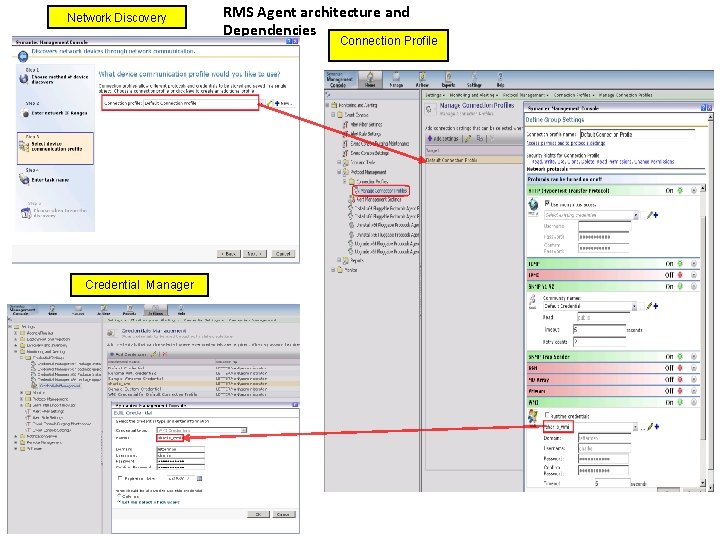Click help icon on Define Group Settings dialog
This screenshot has width=720, height=540.
(x=703, y=108)
